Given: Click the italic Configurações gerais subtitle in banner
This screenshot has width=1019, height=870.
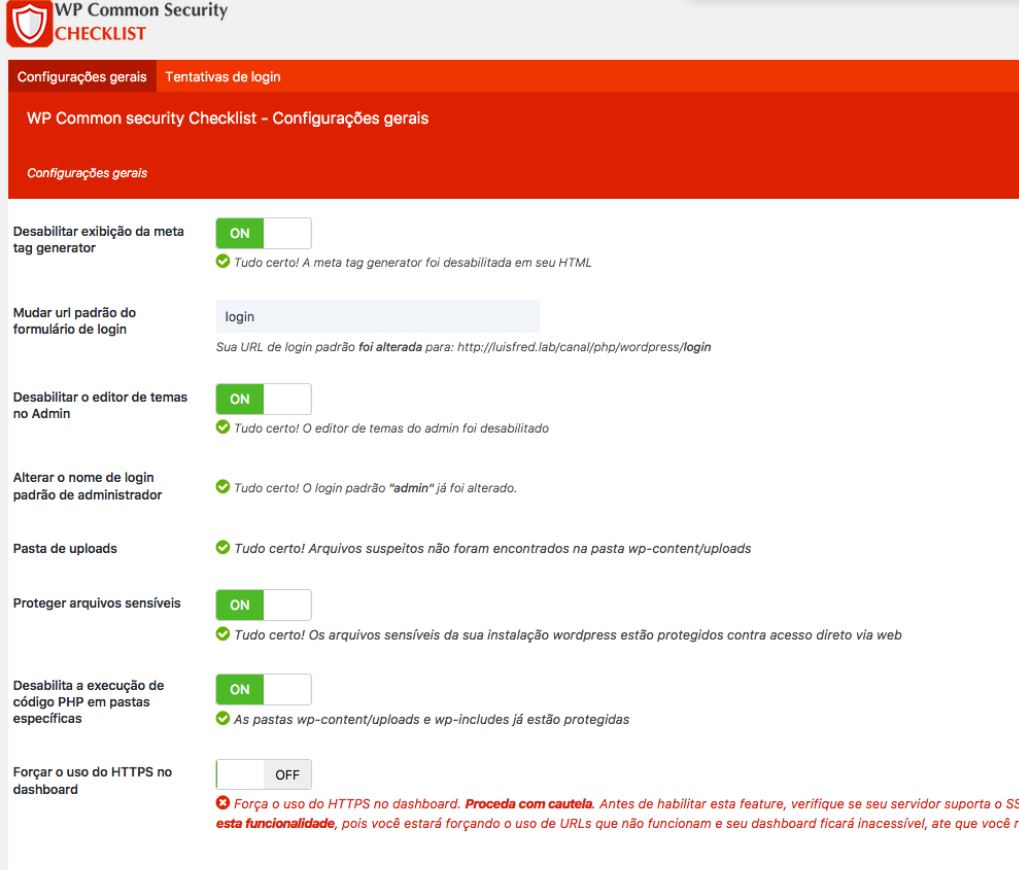Looking at the screenshot, I should 87,173.
